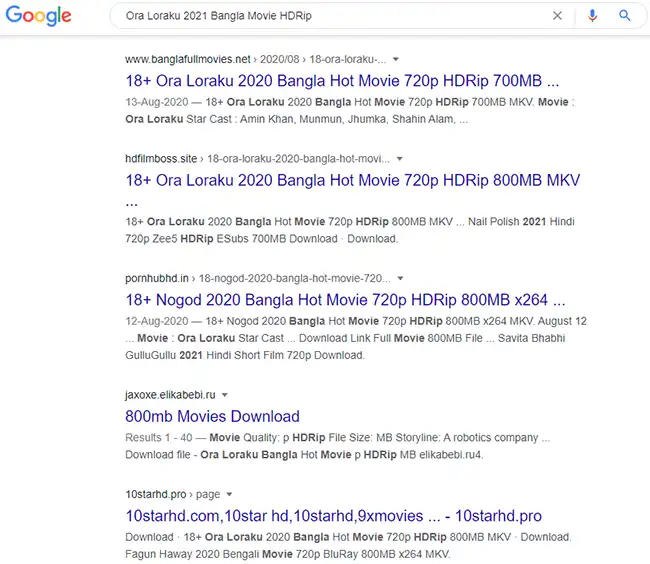The height and width of the screenshot is (564, 650).
Task: Expand options arrow for jaxoxe.elikabebi.ru result
Action: [x=224, y=395]
